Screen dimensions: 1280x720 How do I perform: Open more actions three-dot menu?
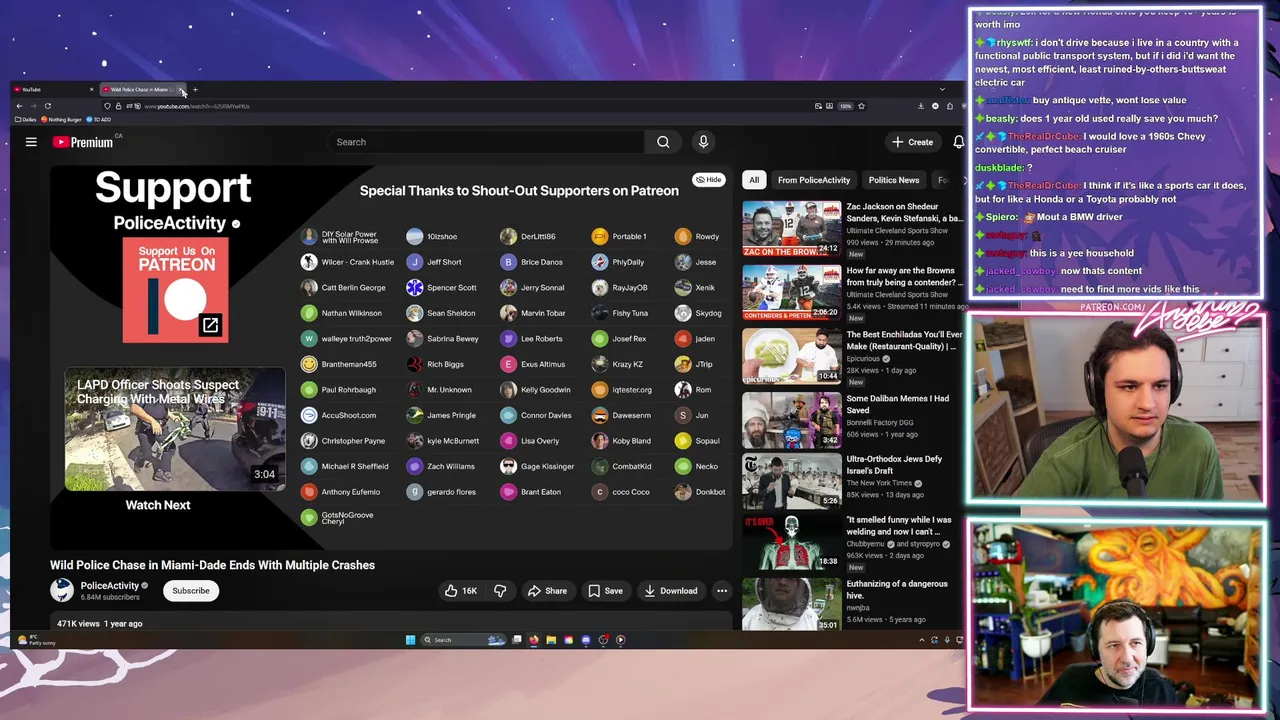click(722, 591)
